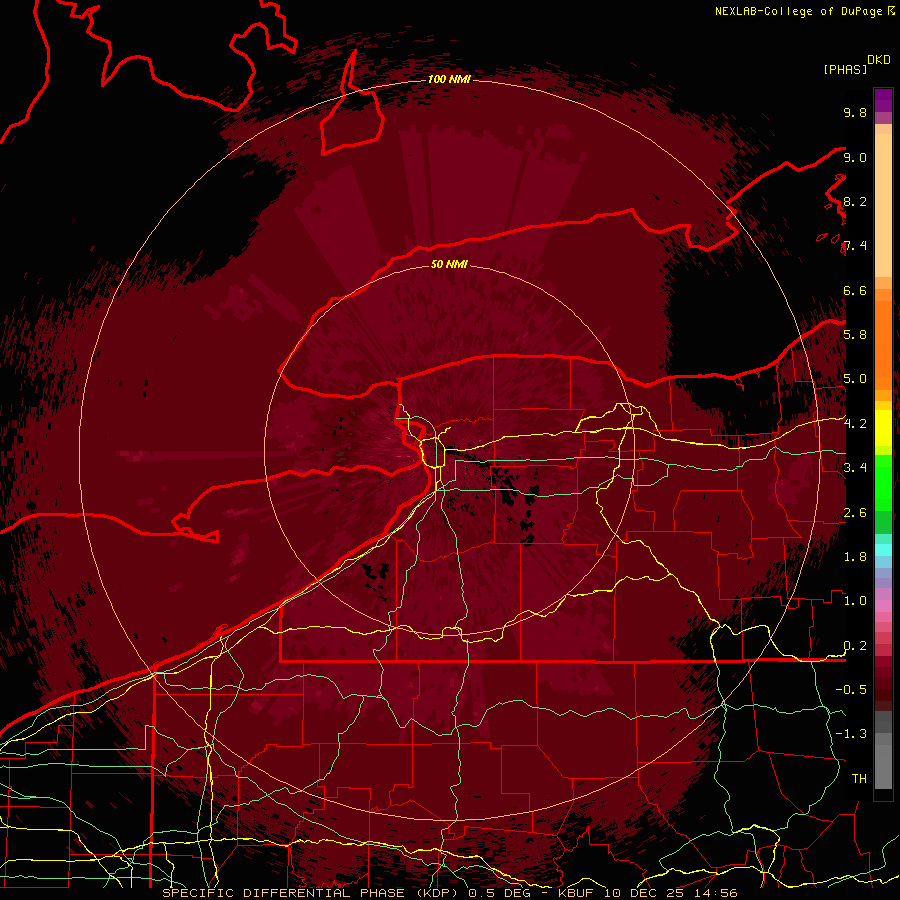The image size is (900, 900).
Task: Click the 2.6 scale value
Action: click(855, 513)
